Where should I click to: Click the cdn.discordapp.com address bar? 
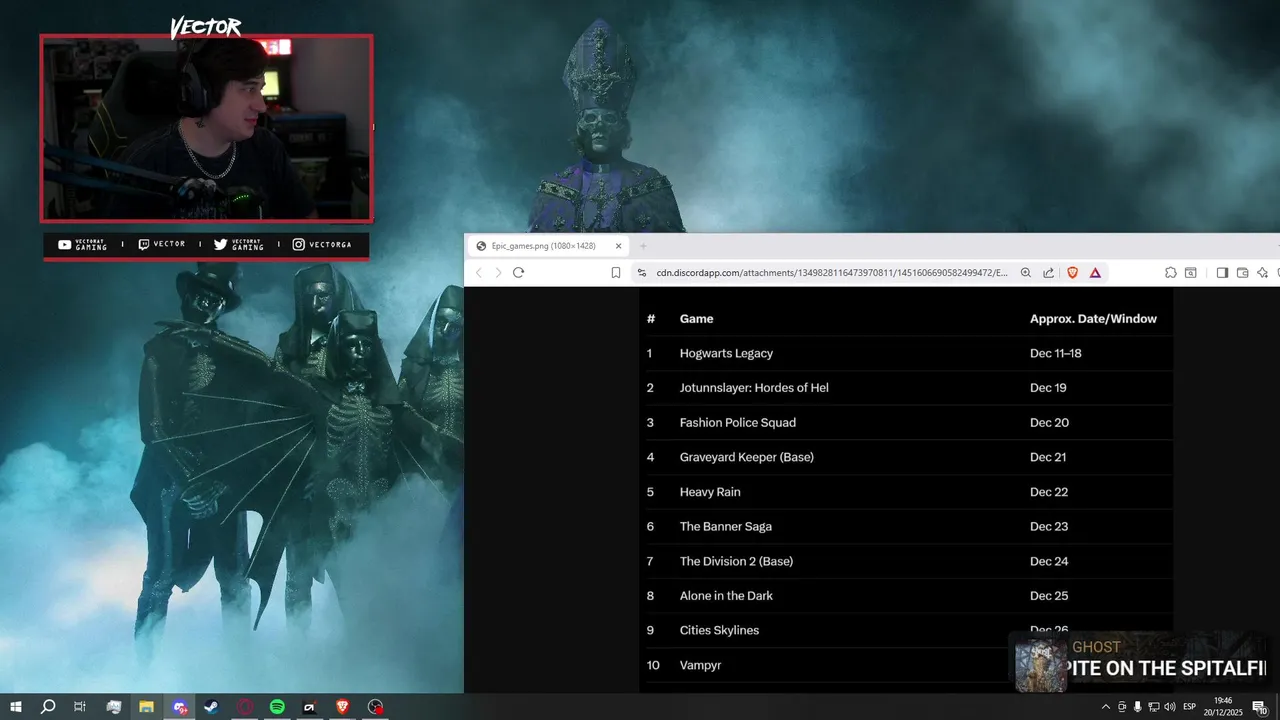[832, 272]
